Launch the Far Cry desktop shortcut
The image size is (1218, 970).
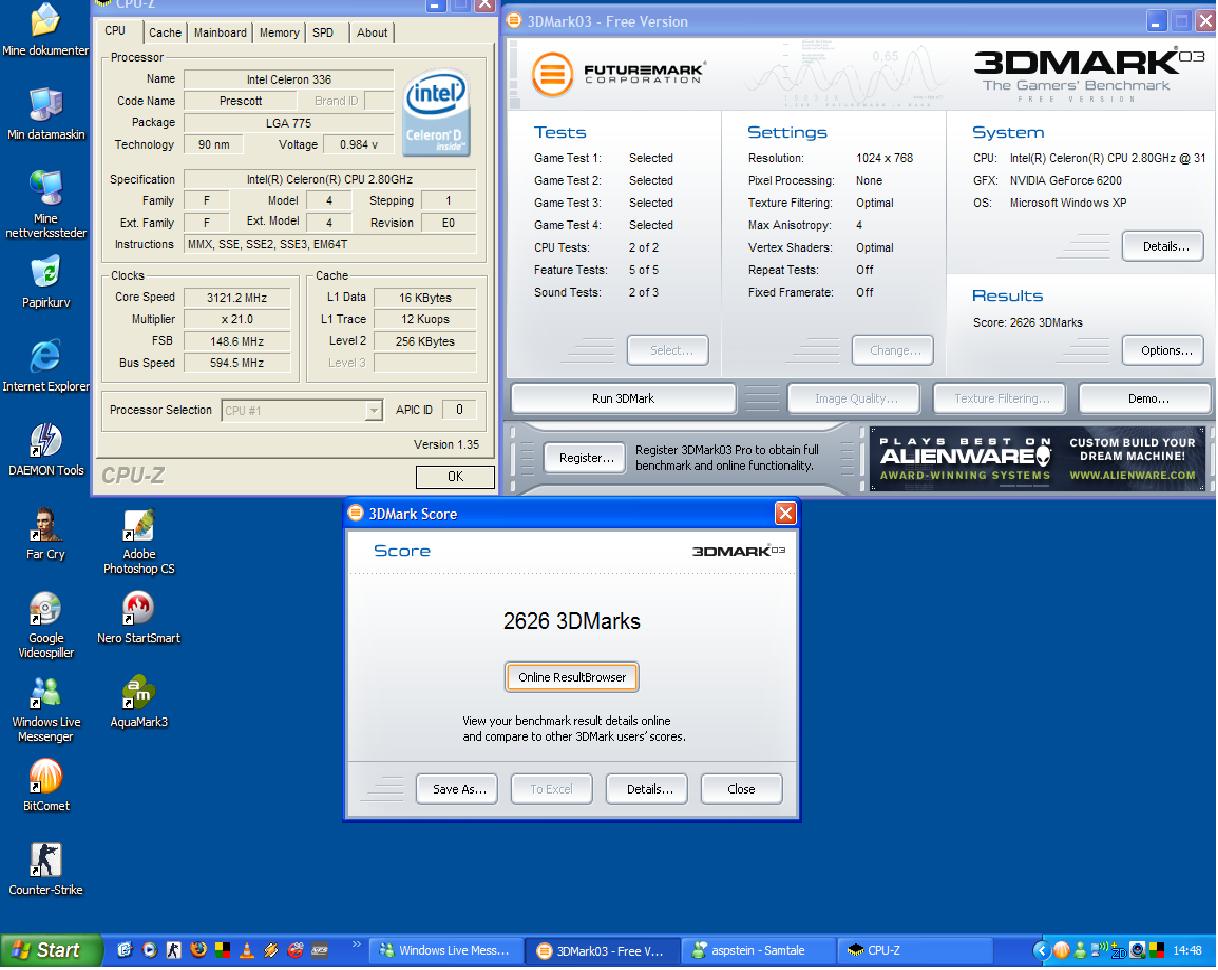[45, 534]
